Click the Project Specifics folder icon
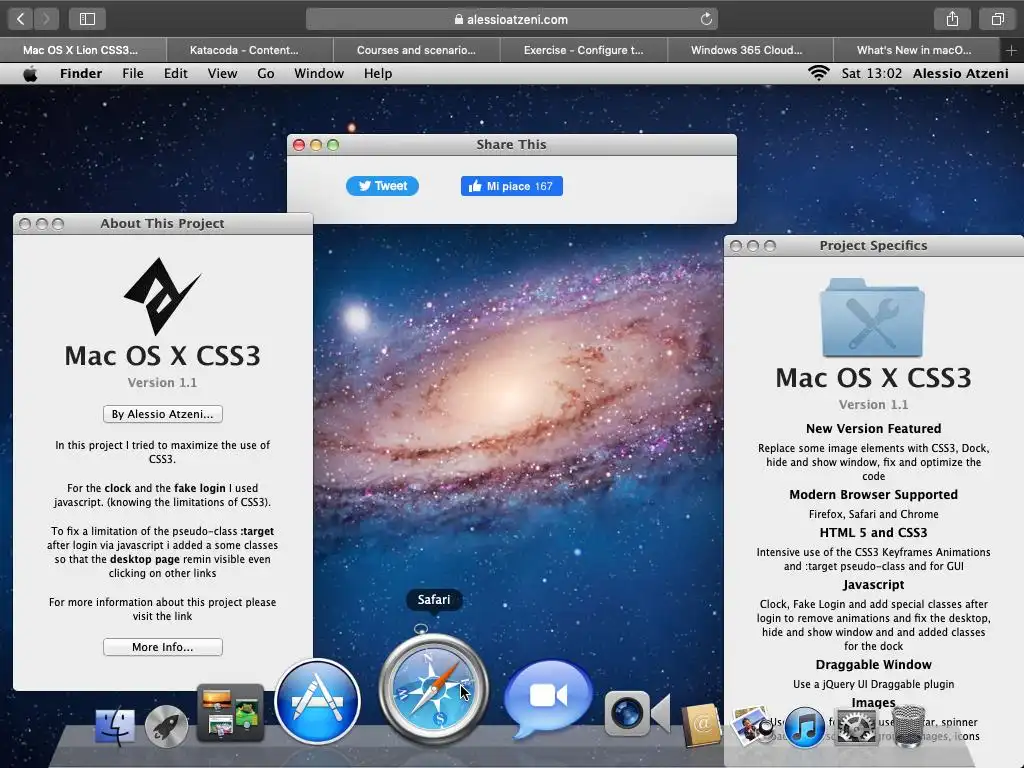The image size is (1024, 768). coord(872,317)
